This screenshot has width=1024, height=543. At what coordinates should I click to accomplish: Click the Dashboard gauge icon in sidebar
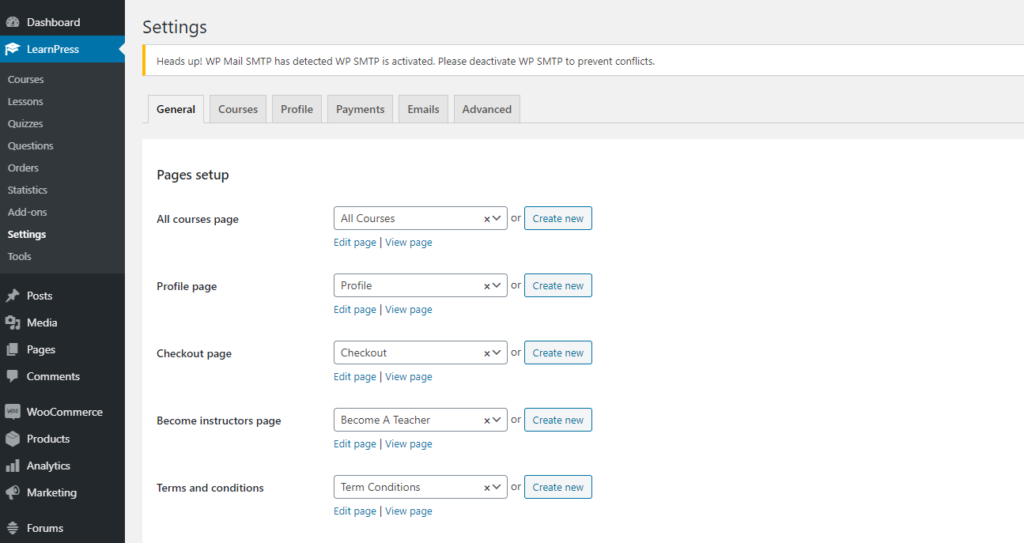13,22
